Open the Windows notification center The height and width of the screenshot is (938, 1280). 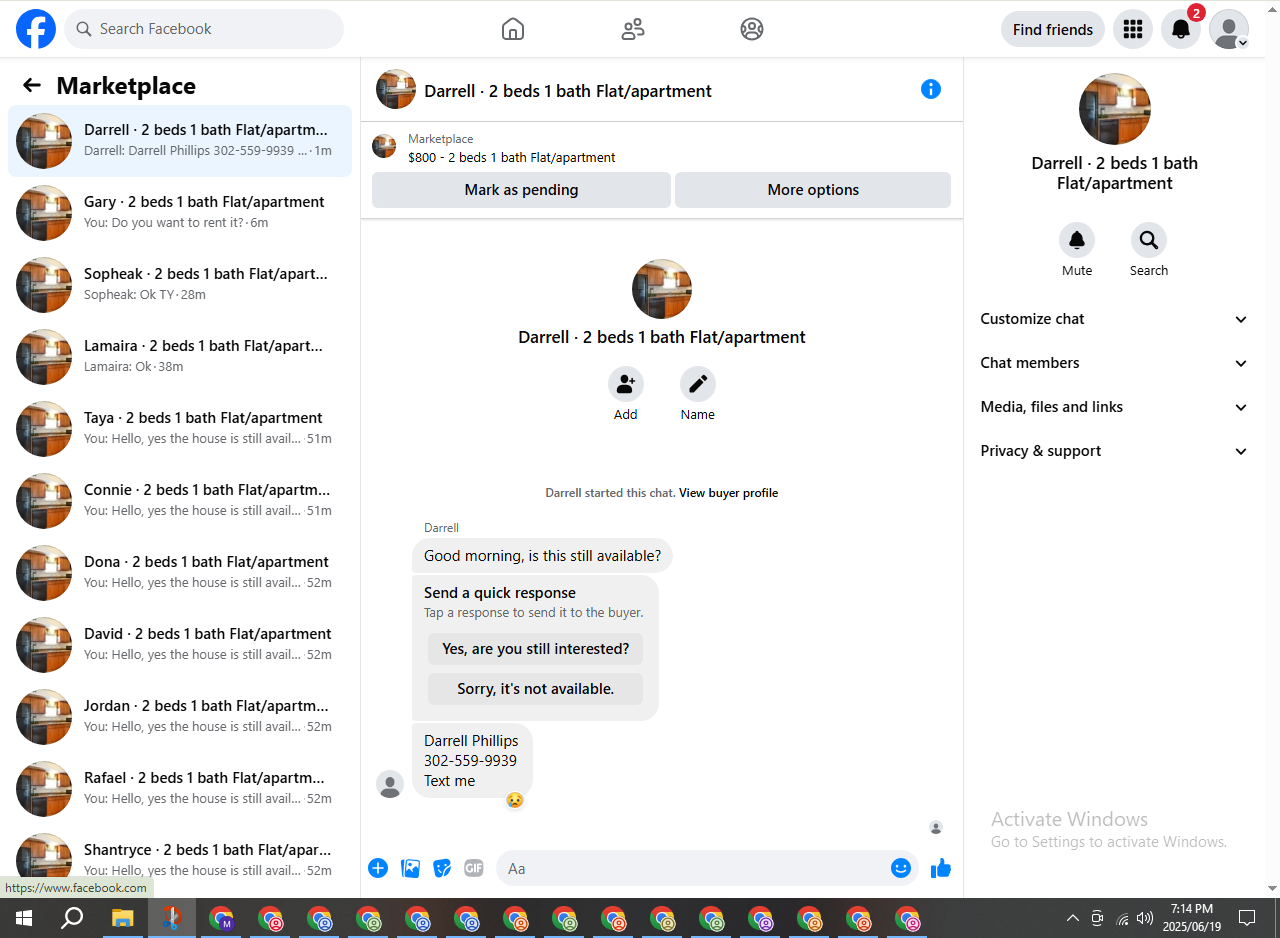(1247, 918)
